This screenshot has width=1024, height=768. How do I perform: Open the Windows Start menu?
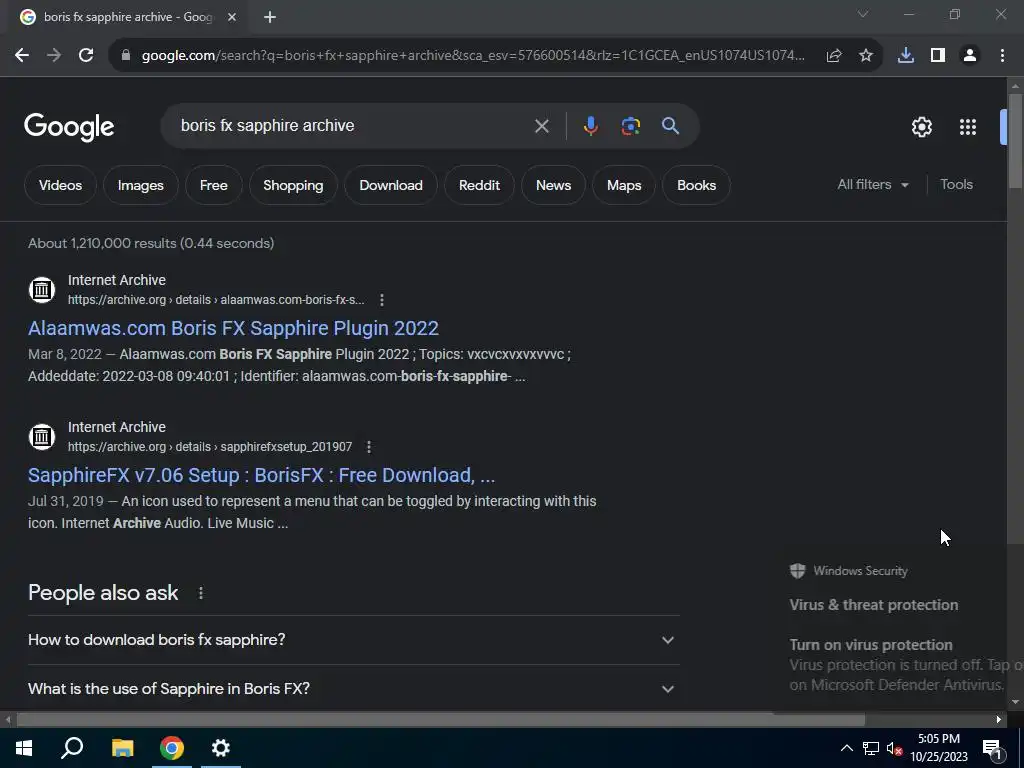point(24,748)
